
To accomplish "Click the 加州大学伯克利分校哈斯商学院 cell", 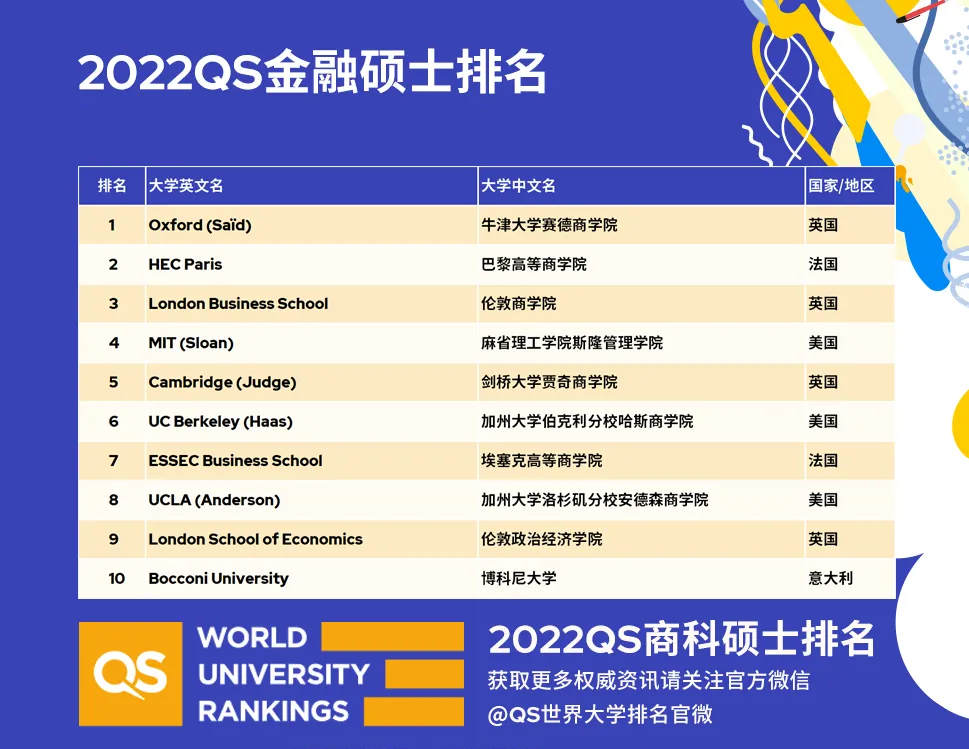I will [x=641, y=421].
